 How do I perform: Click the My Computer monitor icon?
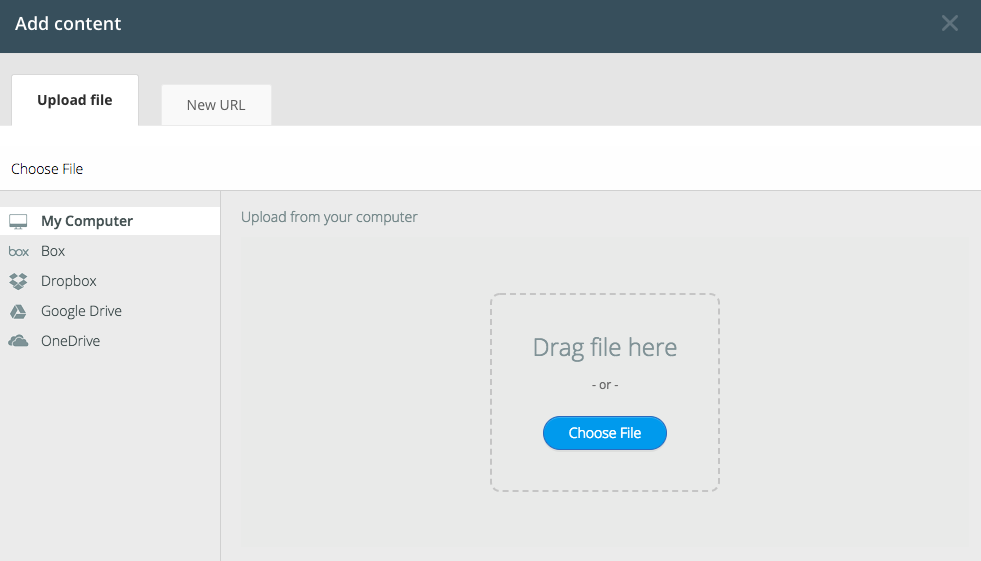(18, 221)
